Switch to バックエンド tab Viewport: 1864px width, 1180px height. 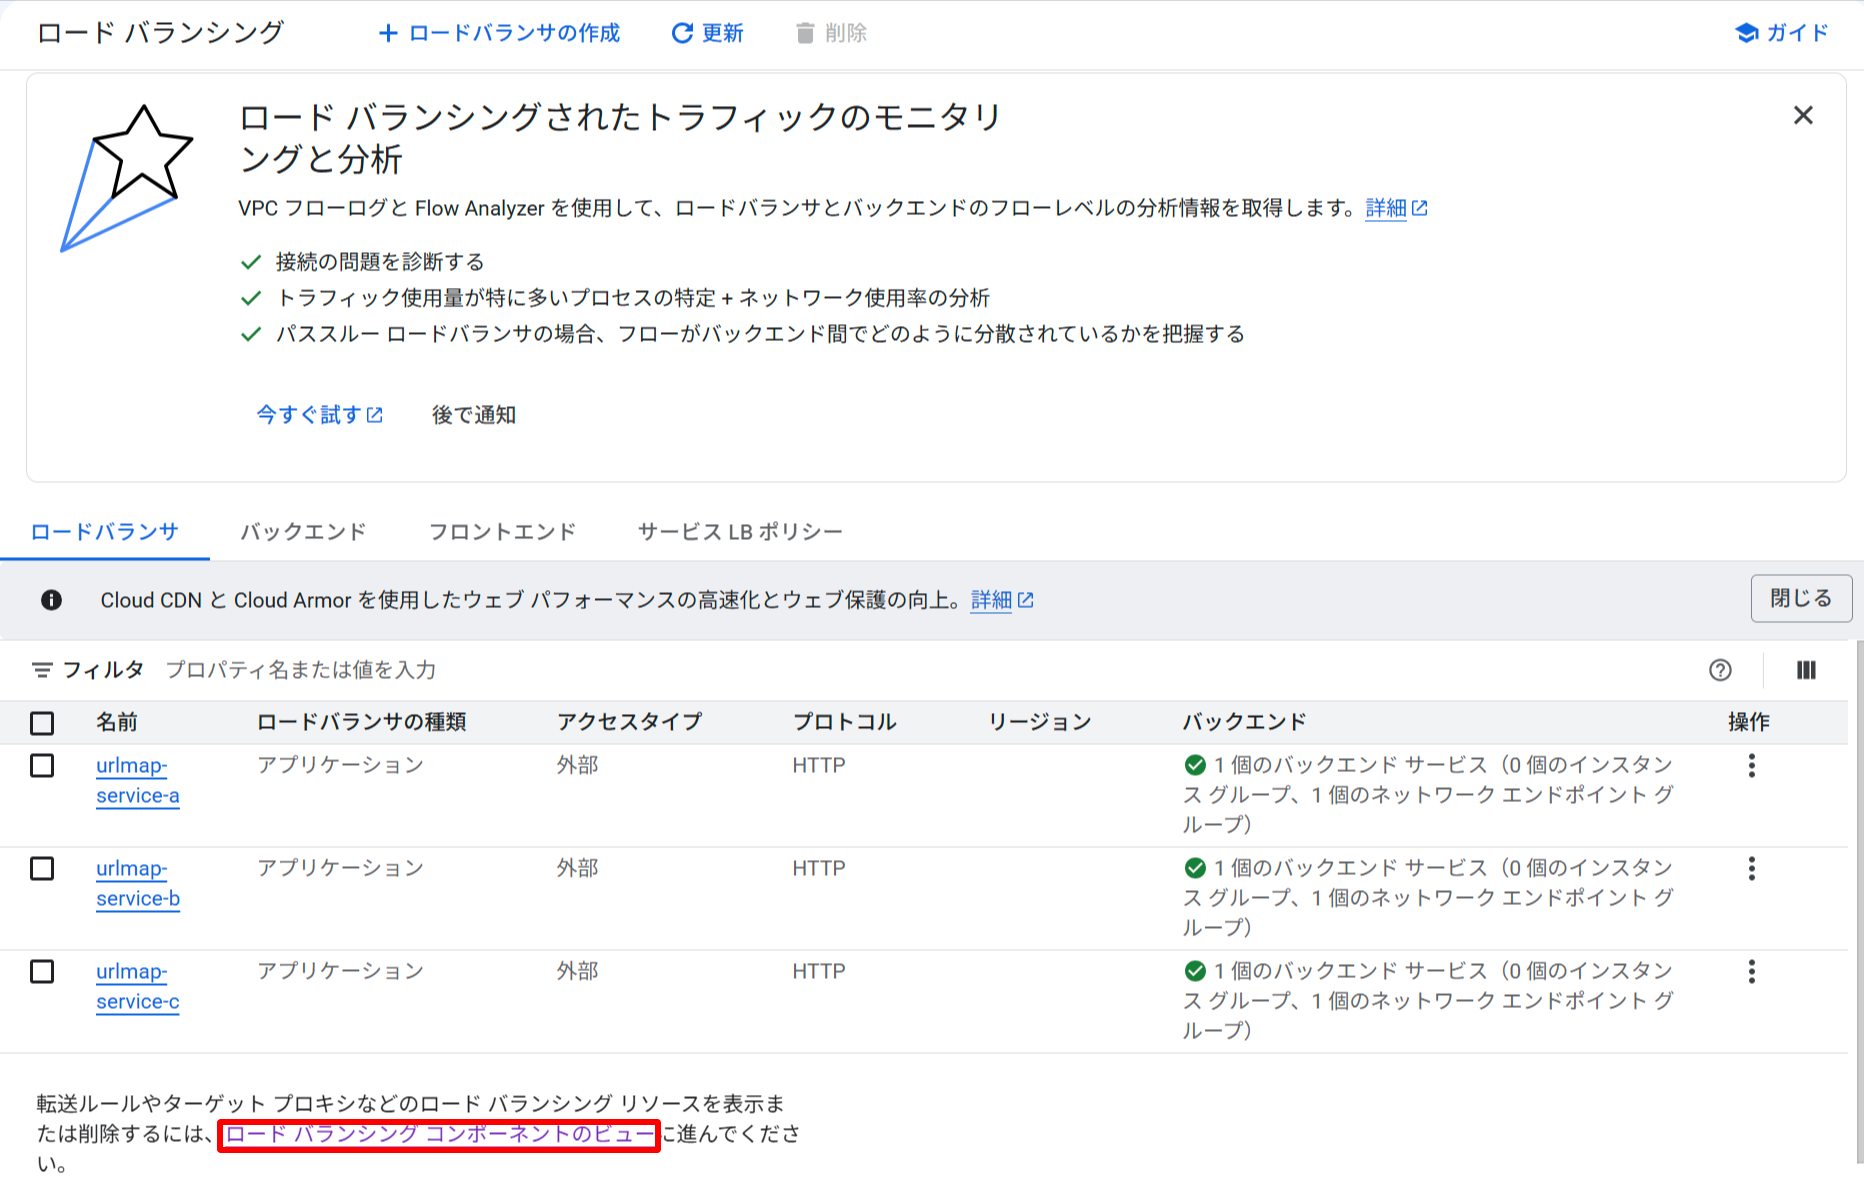303,532
